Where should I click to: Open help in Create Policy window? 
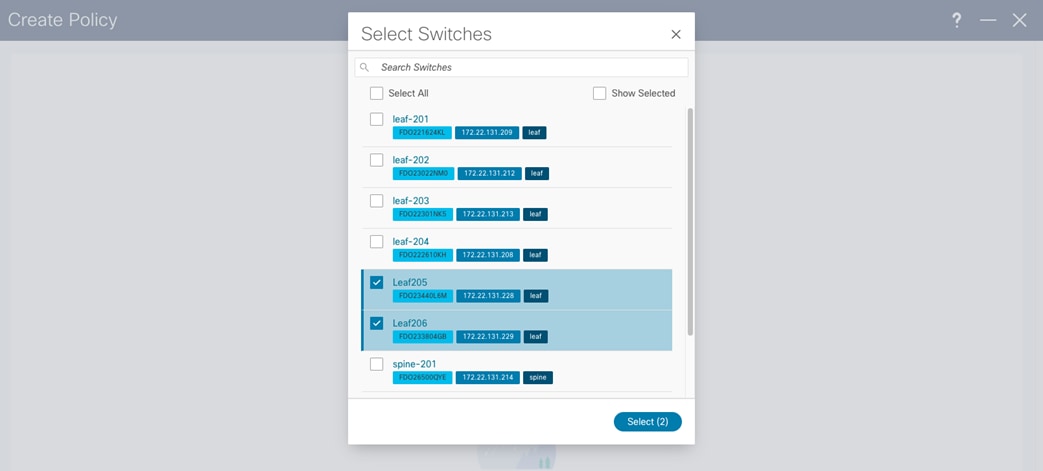tap(957, 20)
